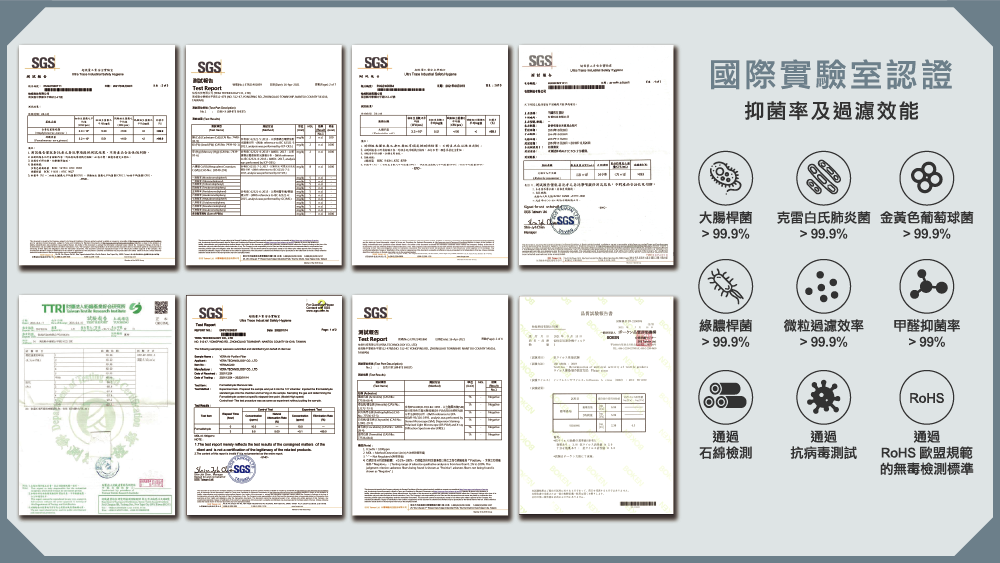Image resolution: width=1000 pixels, height=563 pixels.
Task: Open the bottom-row third SGS 測試報告 thumbnail
Action: tap(430, 405)
